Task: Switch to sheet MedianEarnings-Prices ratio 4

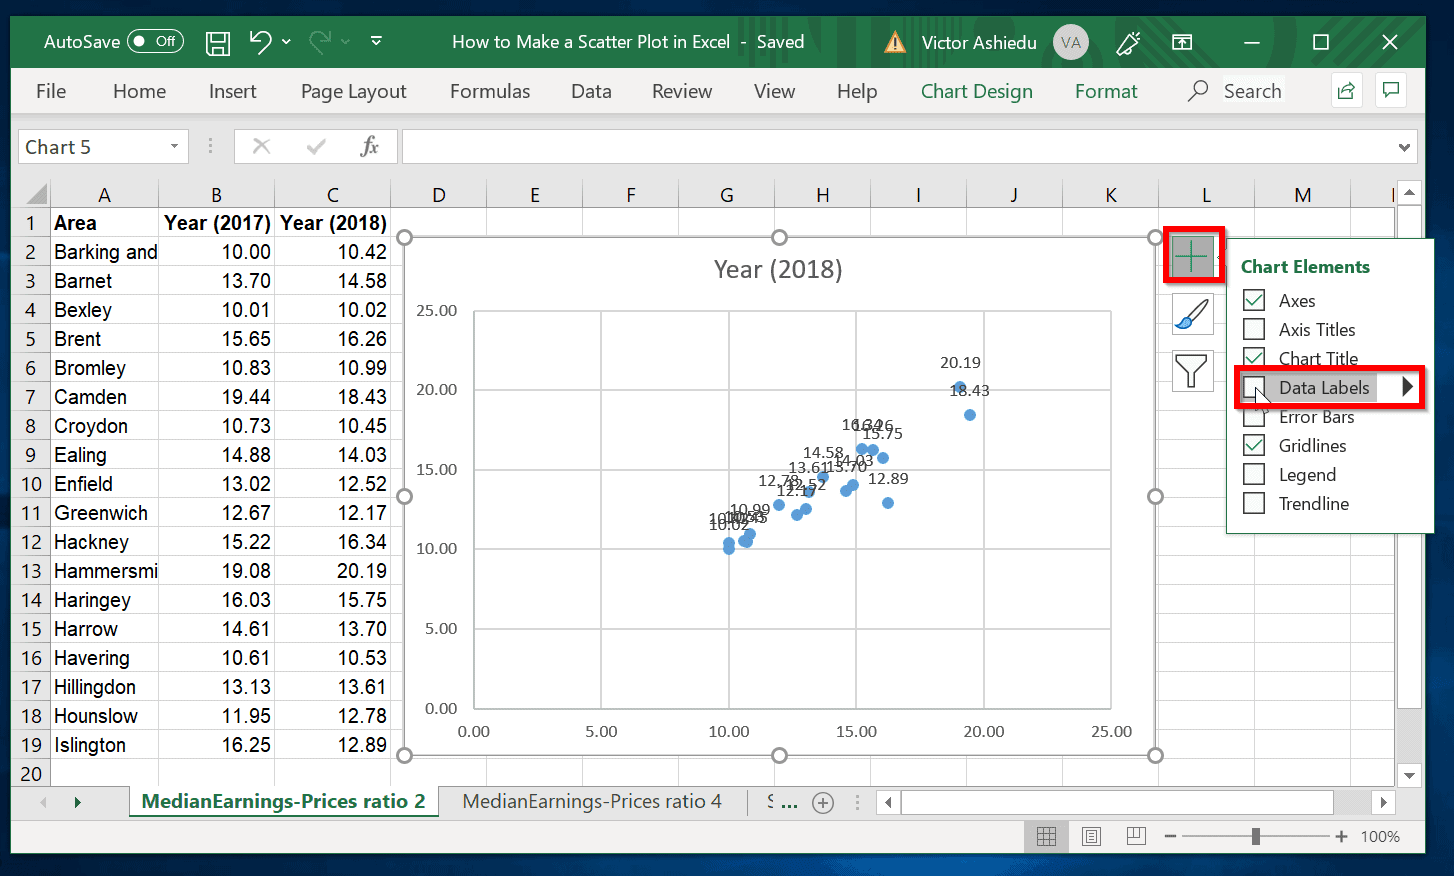Action: point(594,801)
